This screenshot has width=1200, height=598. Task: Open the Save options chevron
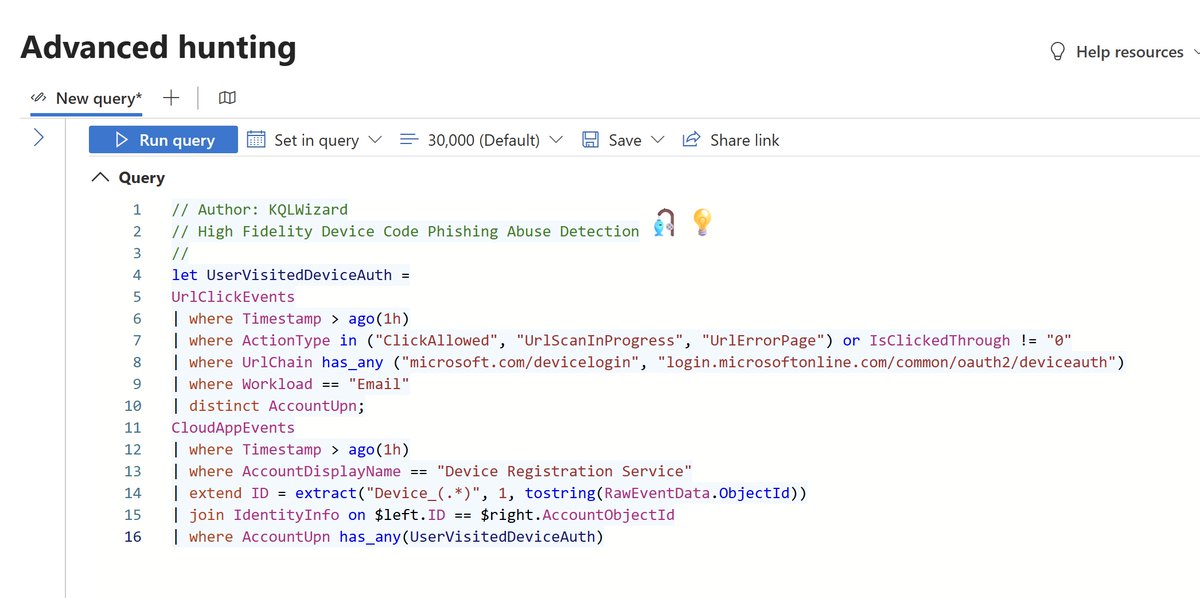[657, 140]
